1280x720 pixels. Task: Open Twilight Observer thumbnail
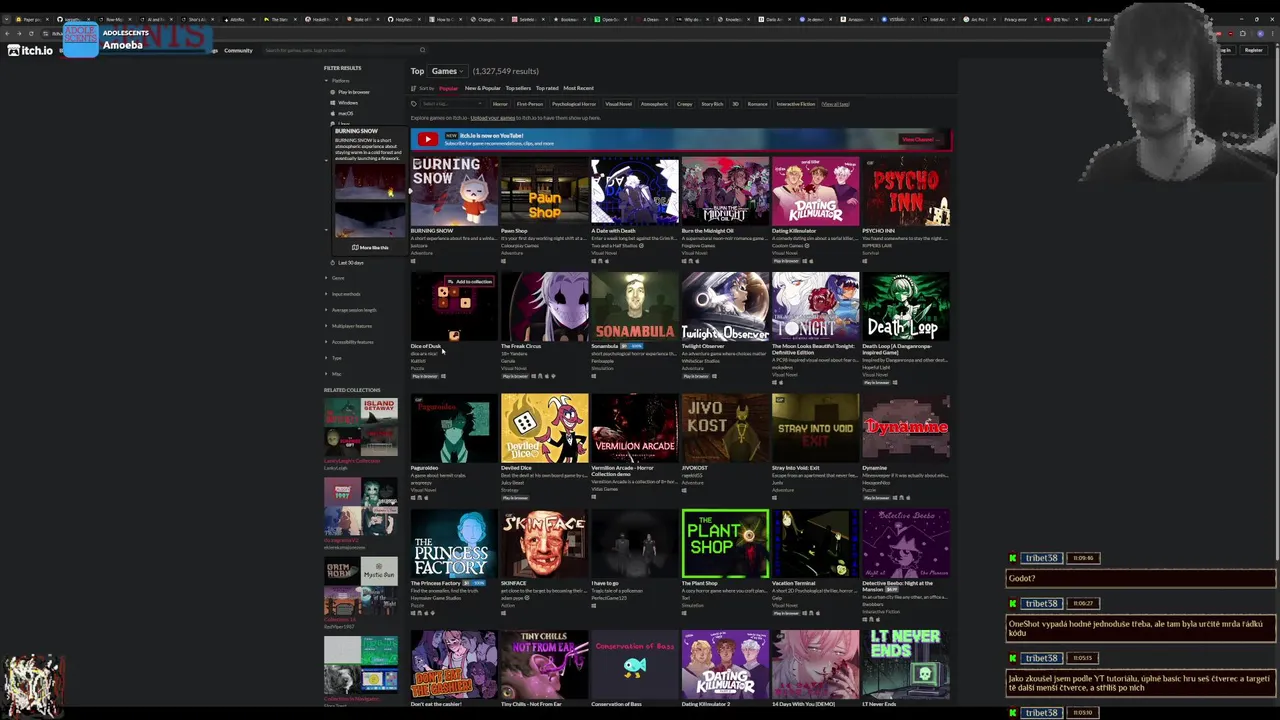(x=725, y=307)
